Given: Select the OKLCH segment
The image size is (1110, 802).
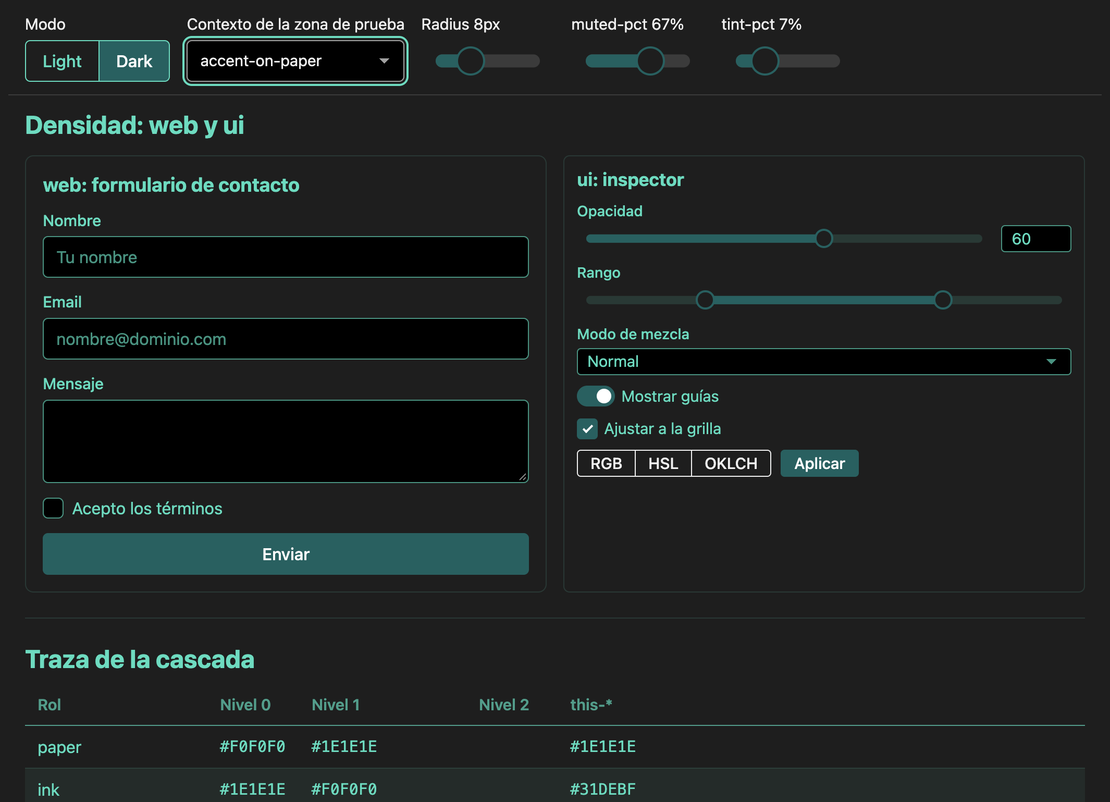Looking at the screenshot, I should pyautogui.click(x=731, y=464).
